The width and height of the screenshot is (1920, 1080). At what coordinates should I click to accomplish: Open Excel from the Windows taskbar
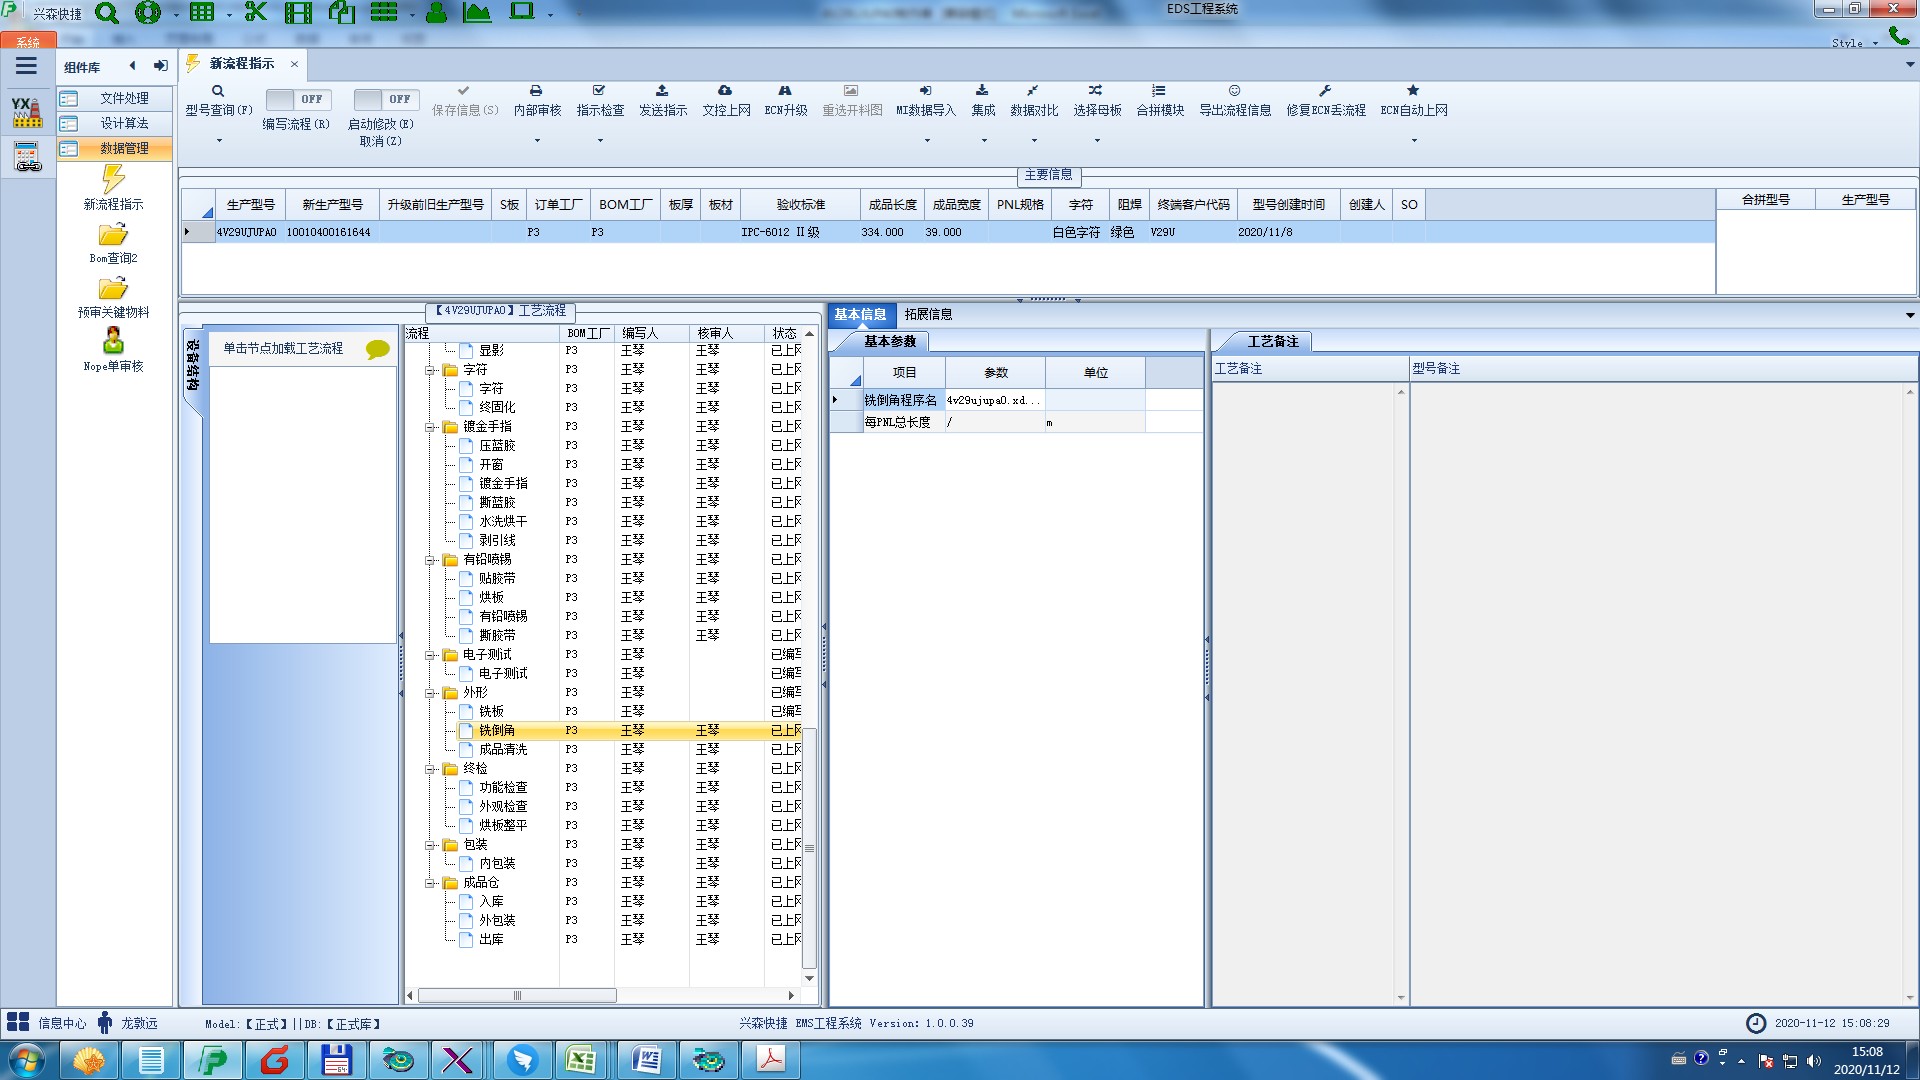click(x=581, y=1060)
